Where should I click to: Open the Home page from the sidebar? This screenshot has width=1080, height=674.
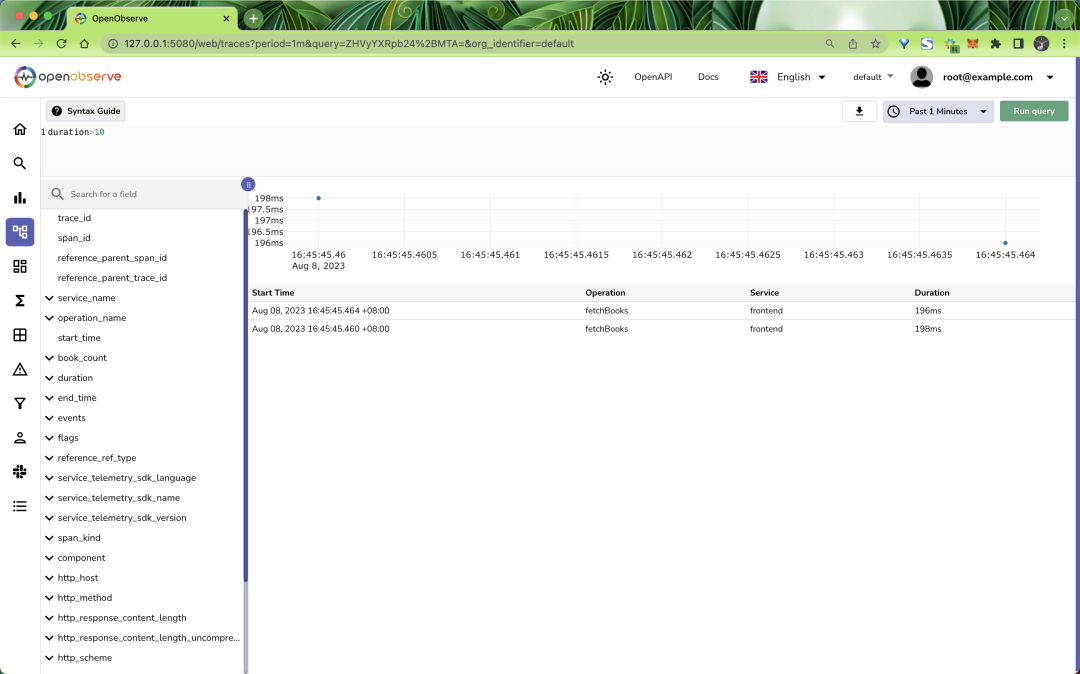point(19,129)
